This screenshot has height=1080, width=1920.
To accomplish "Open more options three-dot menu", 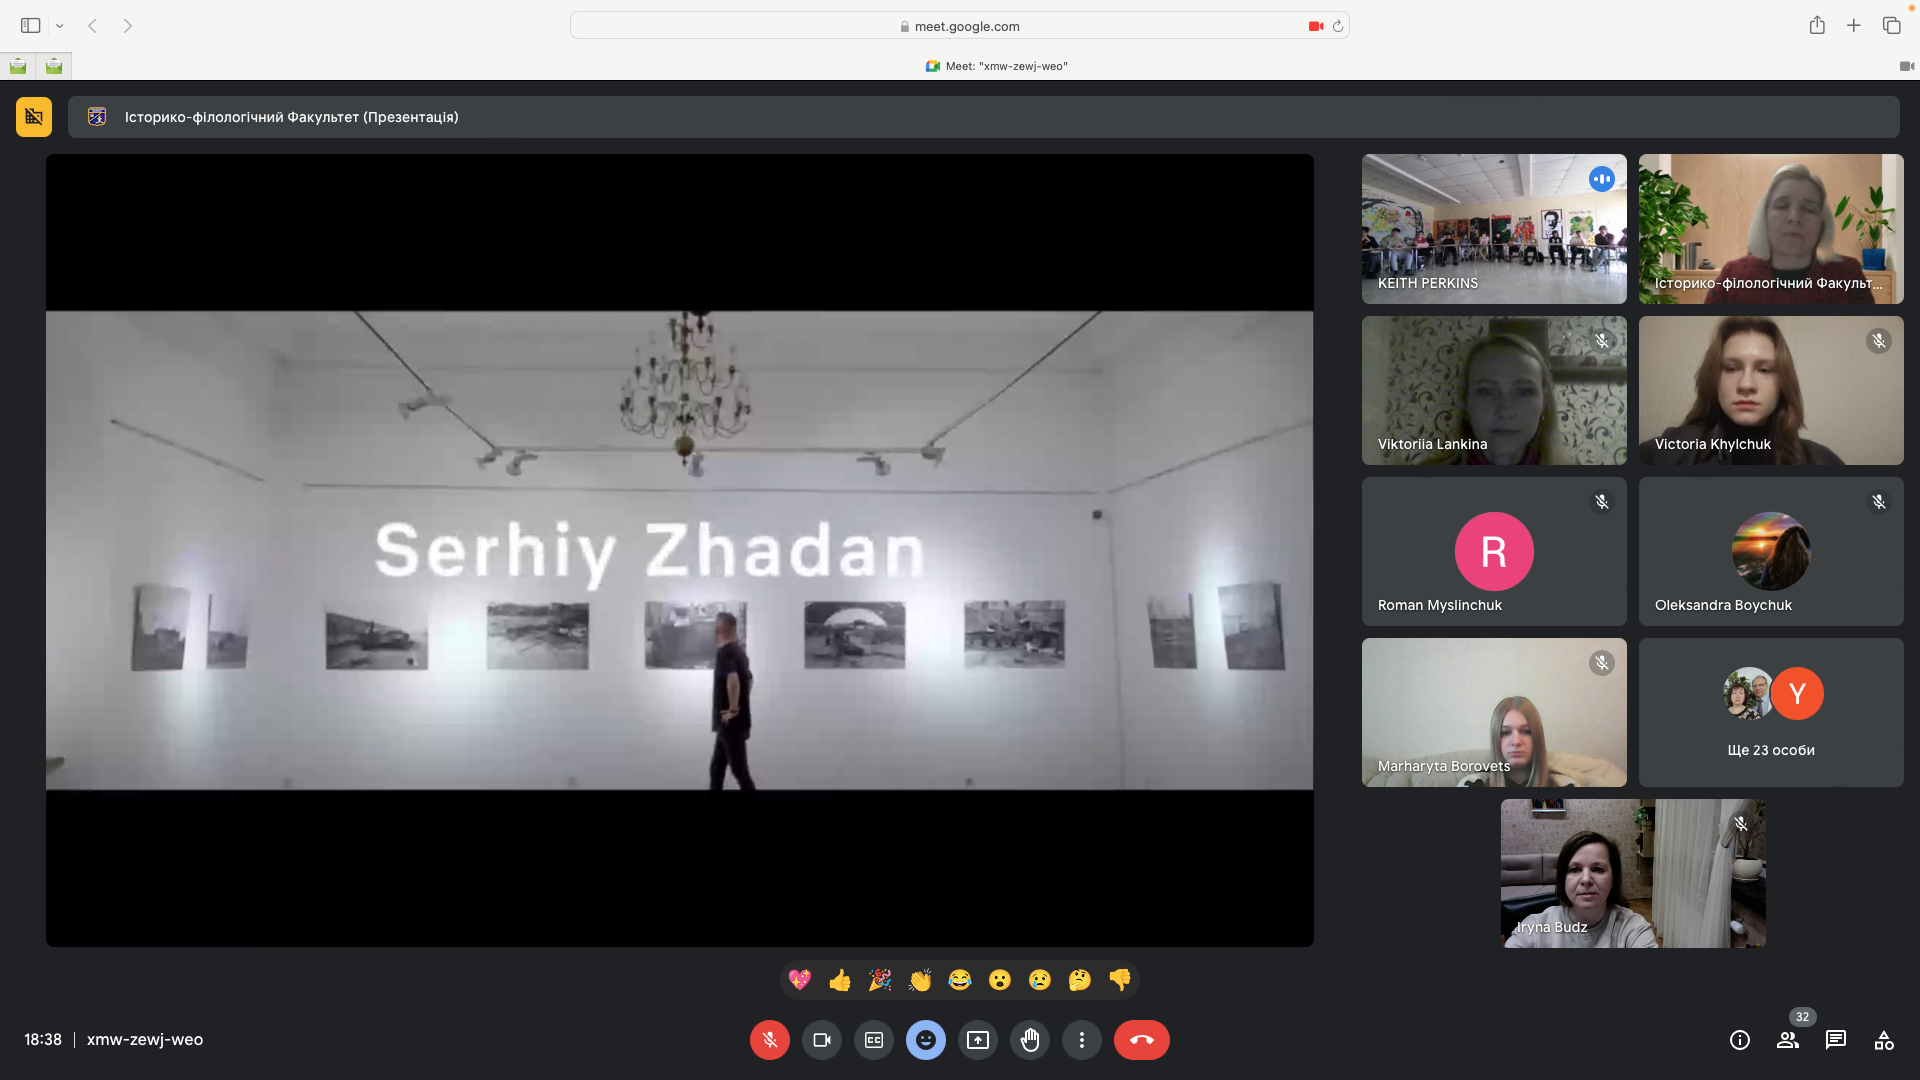I will click(1082, 1040).
